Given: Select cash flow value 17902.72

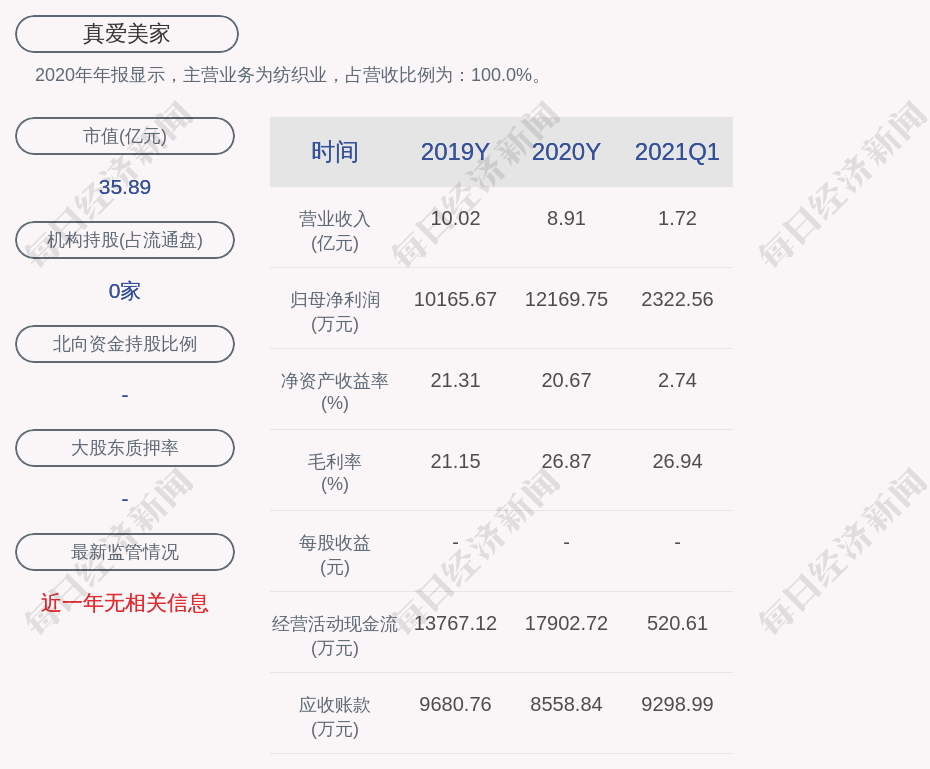Looking at the screenshot, I should point(566,623).
